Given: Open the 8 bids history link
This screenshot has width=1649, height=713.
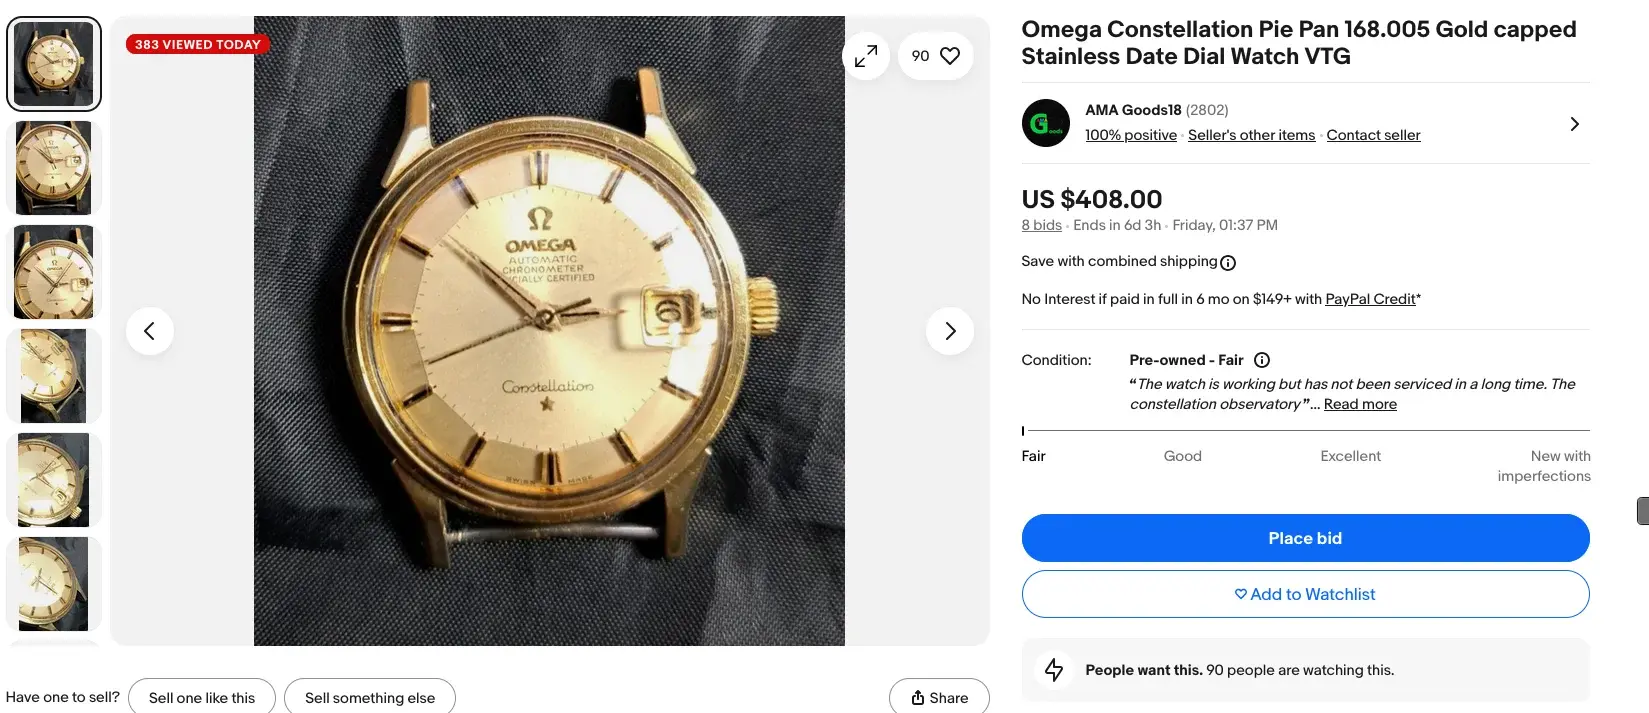Looking at the screenshot, I should pyautogui.click(x=1041, y=225).
